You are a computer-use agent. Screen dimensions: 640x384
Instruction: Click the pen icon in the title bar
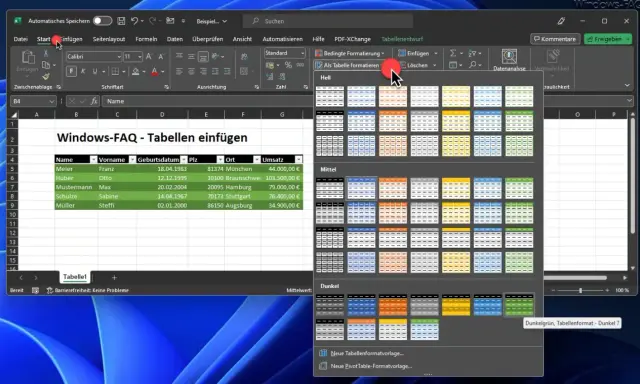pos(562,21)
